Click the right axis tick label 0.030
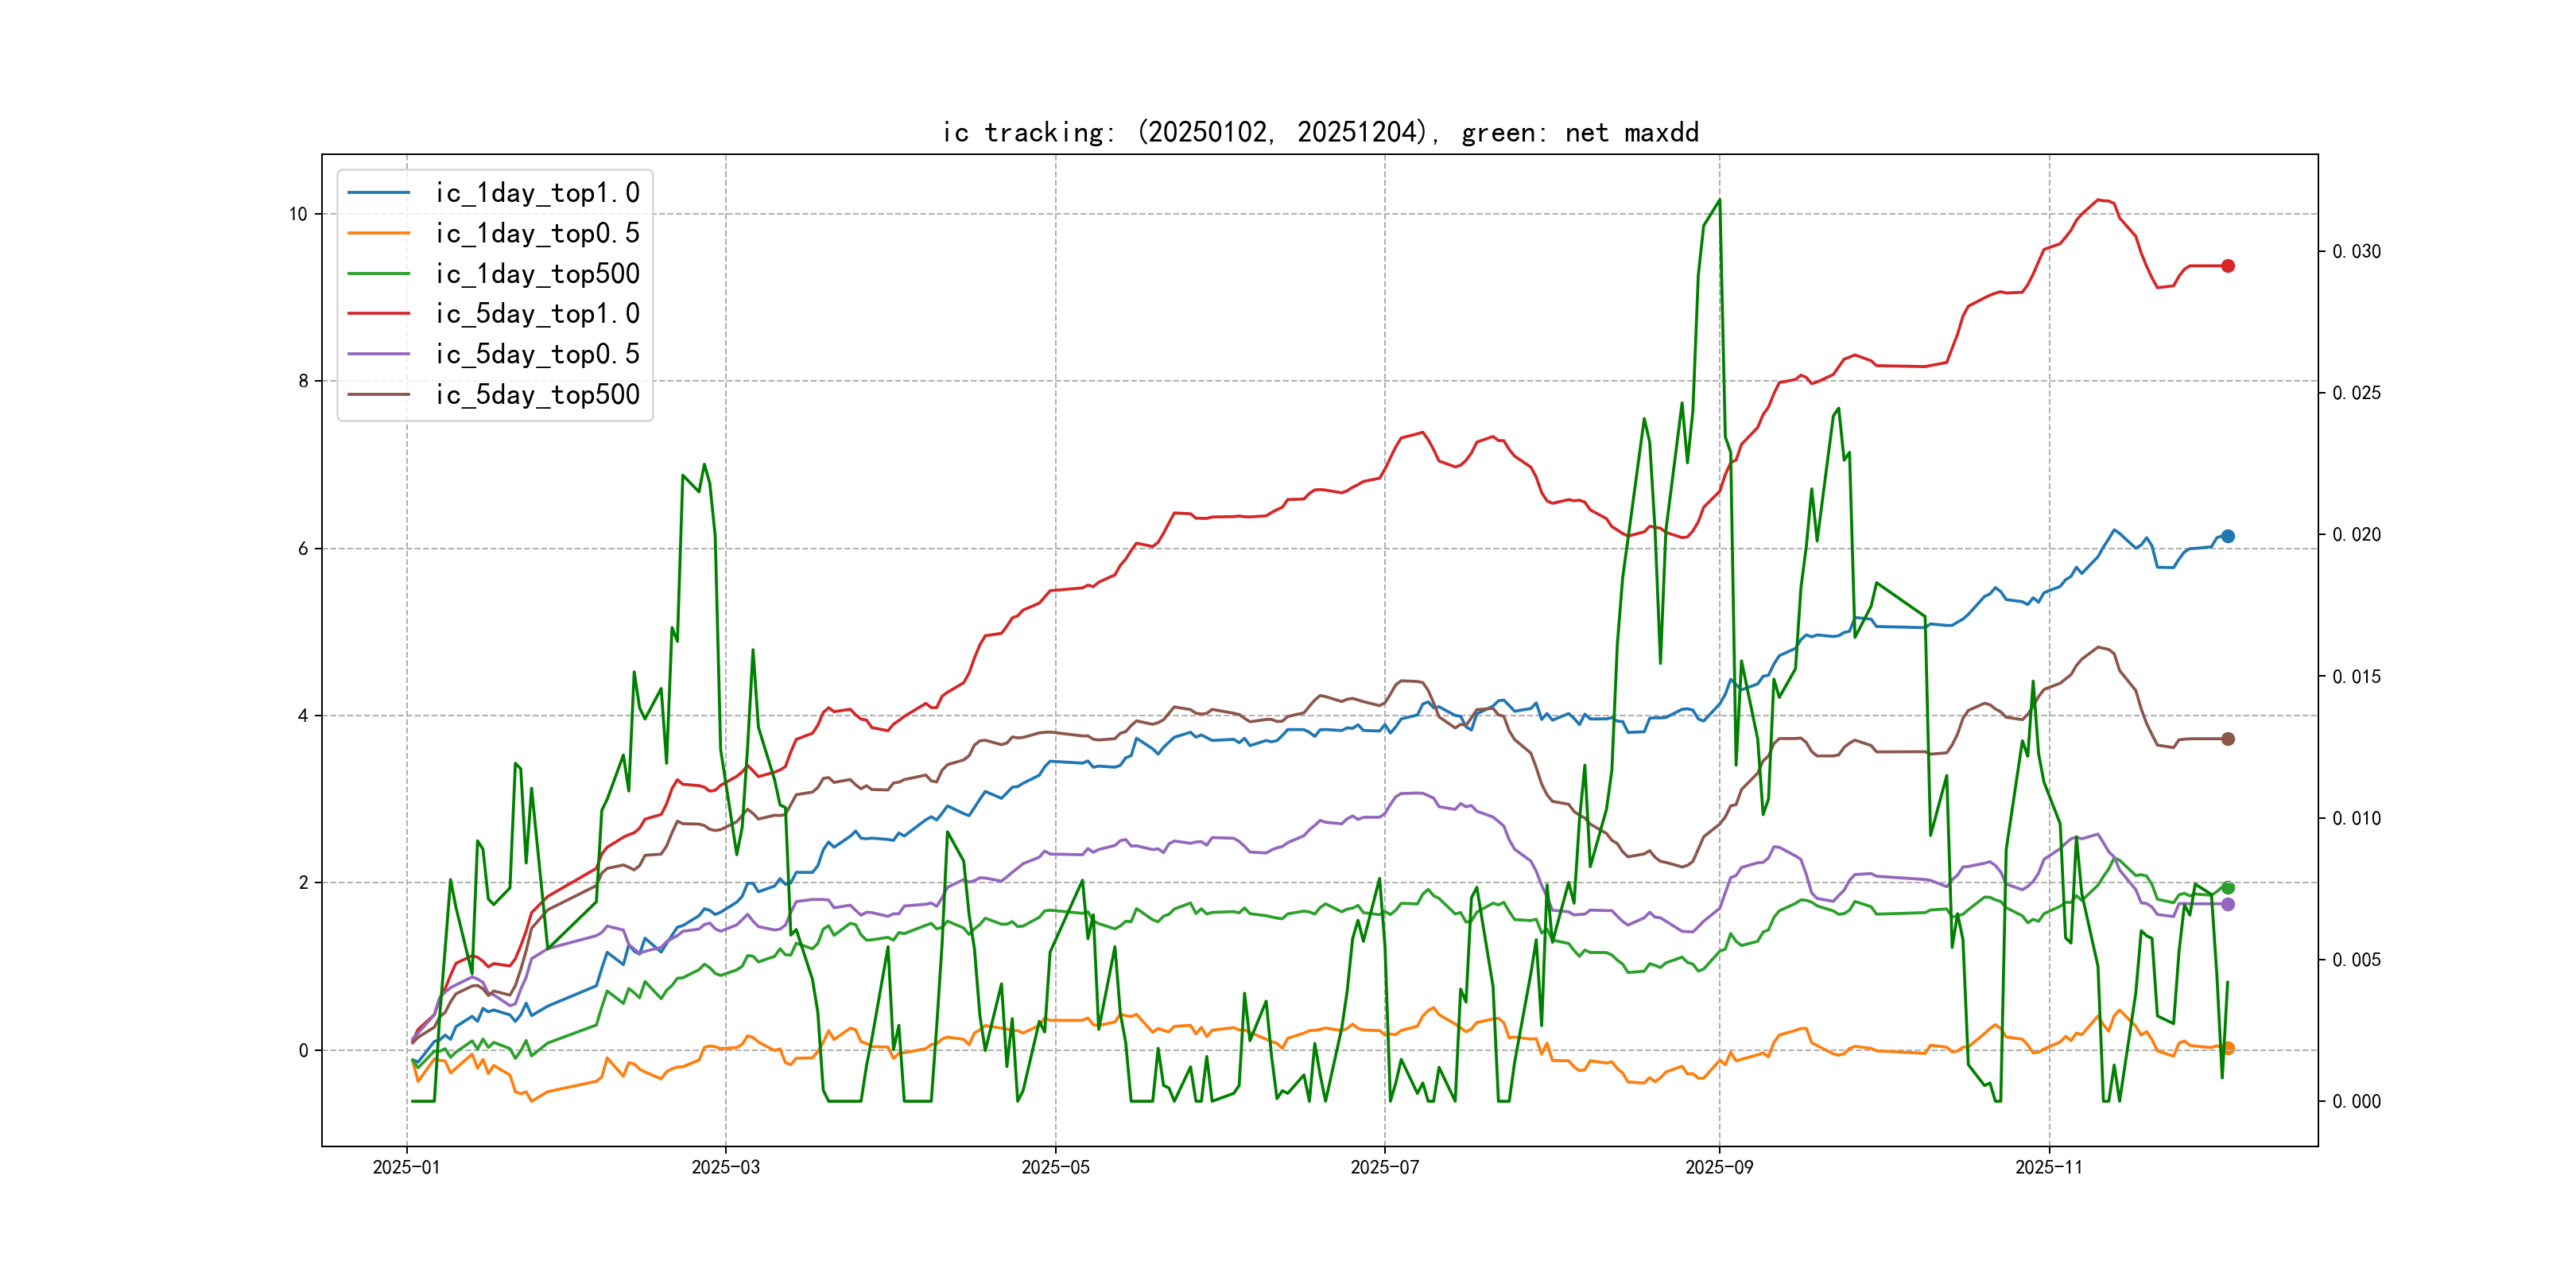2576x1288 pixels. (2356, 251)
